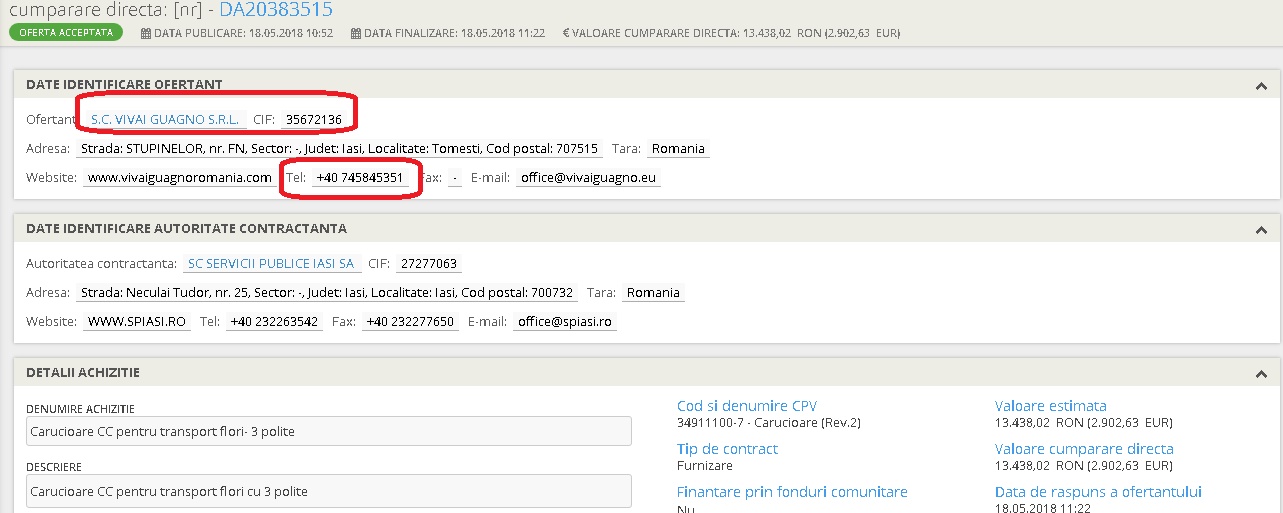Click the Tip de contract label
This screenshot has width=1283, height=513.
pos(727,449)
